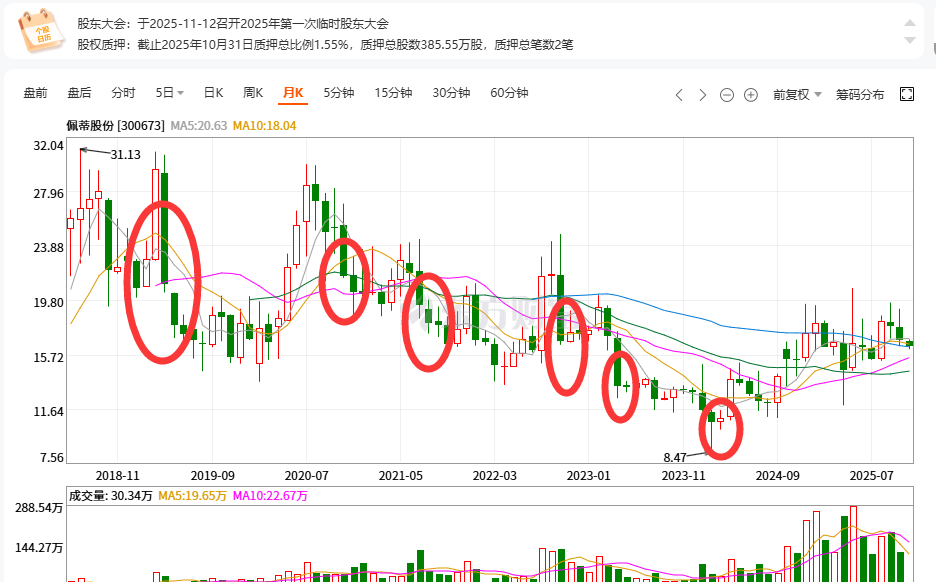Screen dimensions: 936x582
Task: Click the 23.88 price axis label
Action: 48,248
